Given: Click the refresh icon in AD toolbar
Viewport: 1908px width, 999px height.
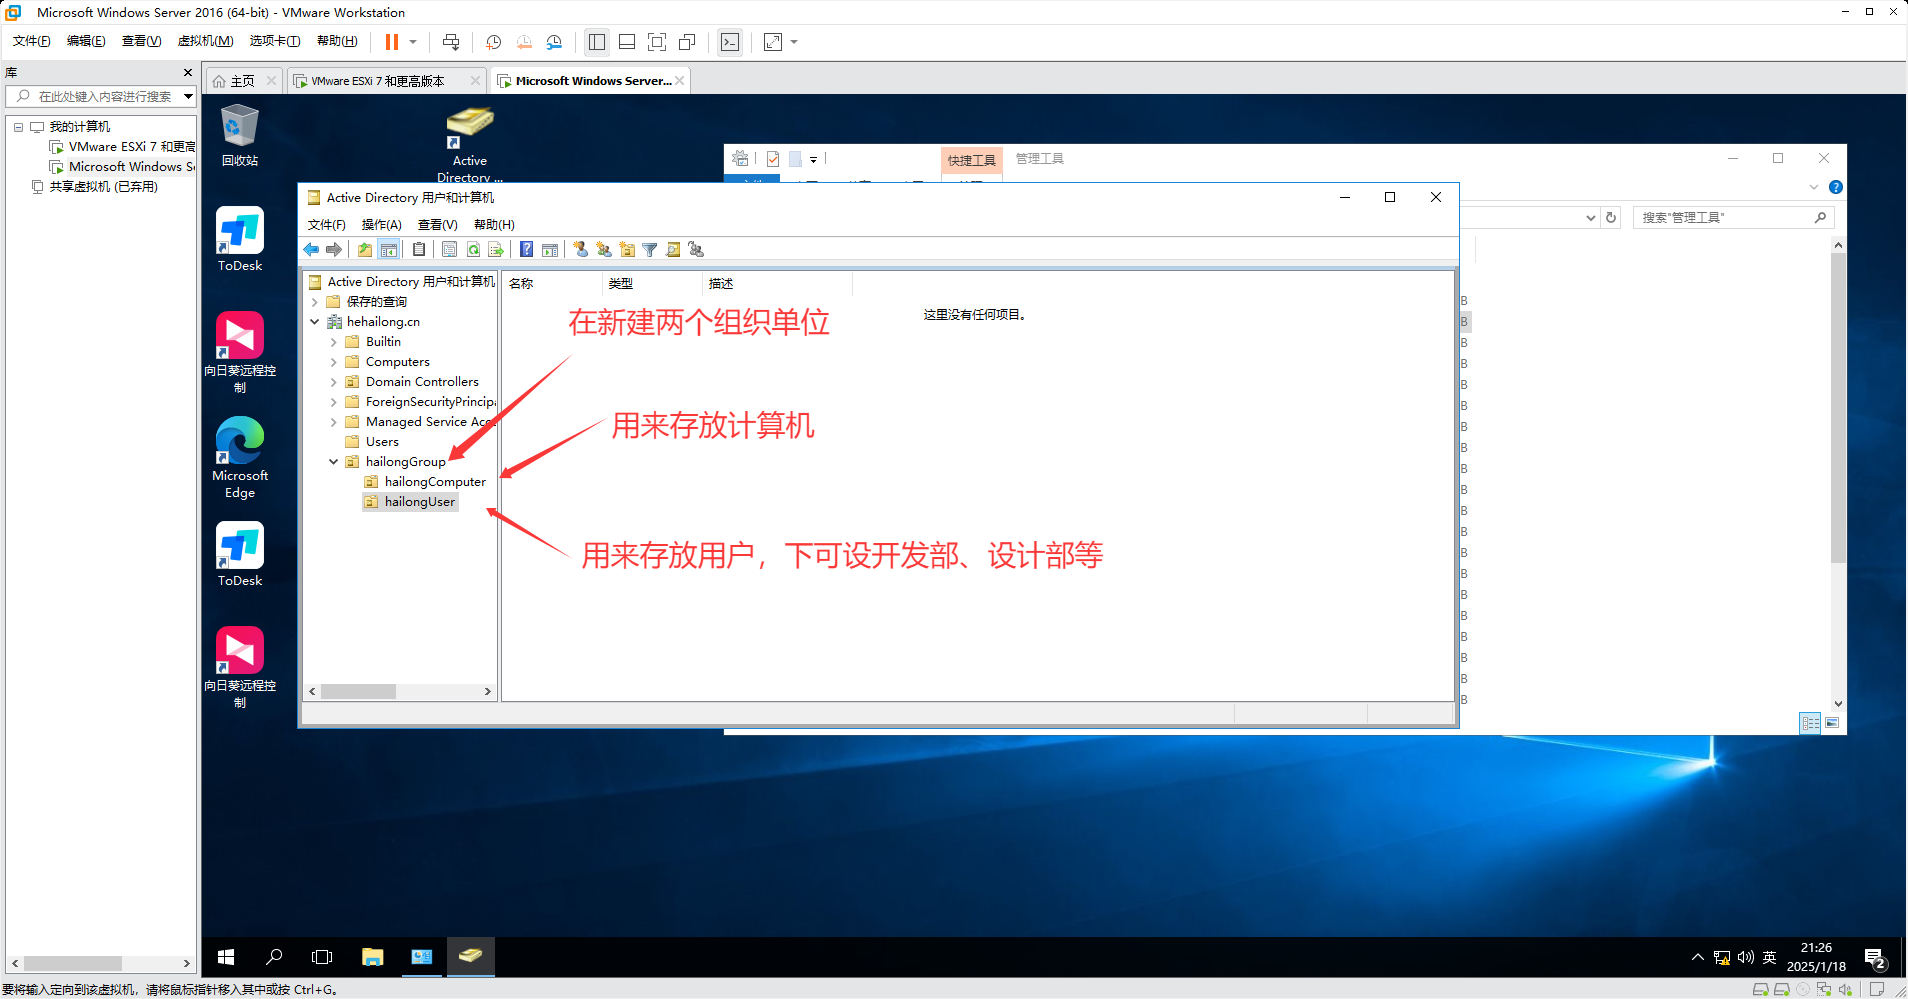Looking at the screenshot, I should (x=473, y=250).
